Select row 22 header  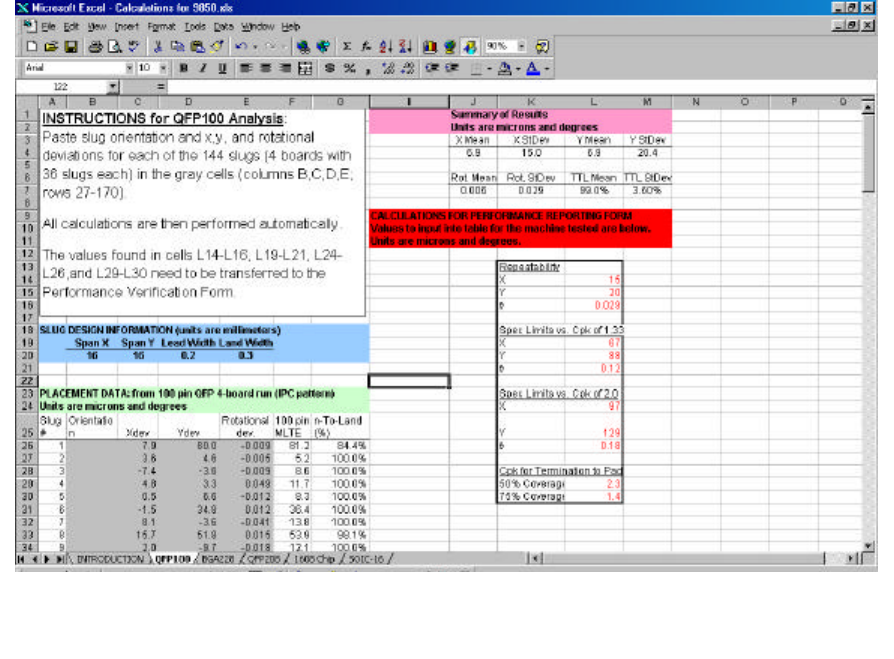point(26,381)
